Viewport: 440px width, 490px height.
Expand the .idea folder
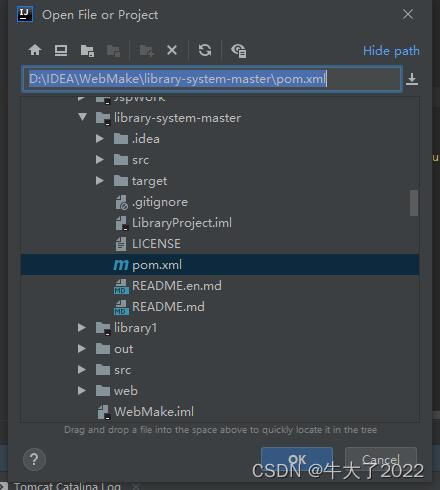click(x=100, y=139)
